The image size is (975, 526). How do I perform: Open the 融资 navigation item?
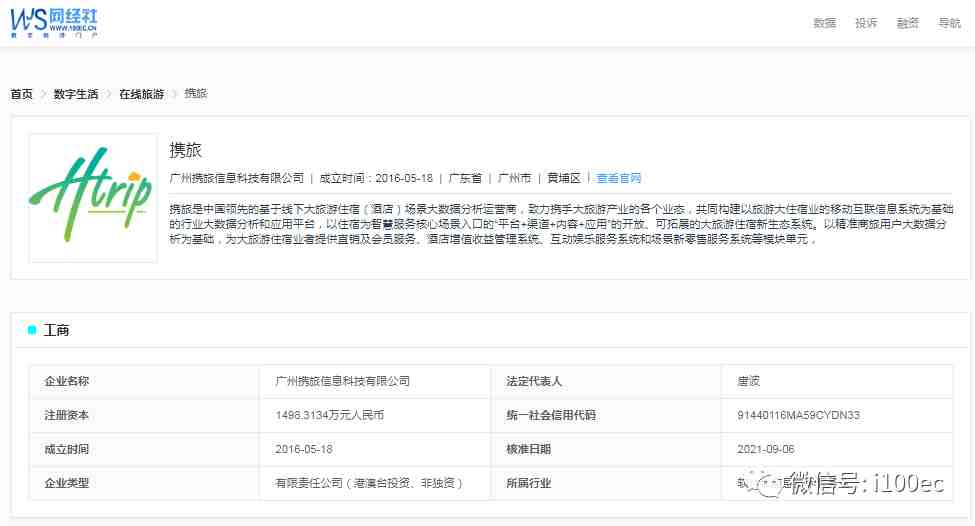tap(907, 23)
